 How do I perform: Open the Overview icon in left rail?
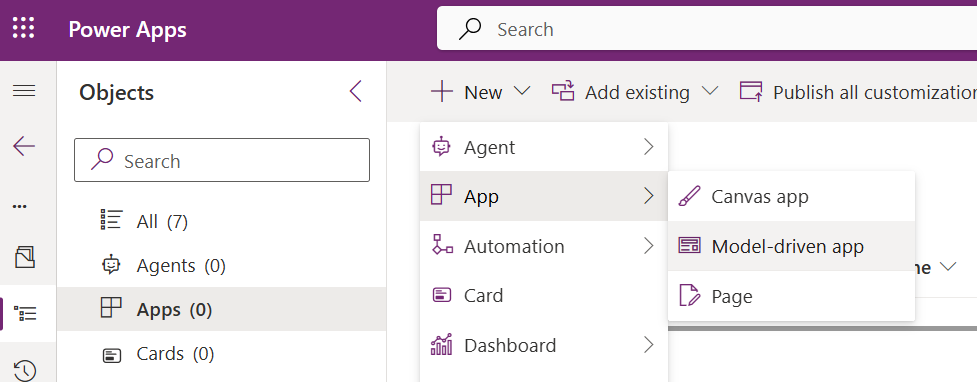point(24,257)
